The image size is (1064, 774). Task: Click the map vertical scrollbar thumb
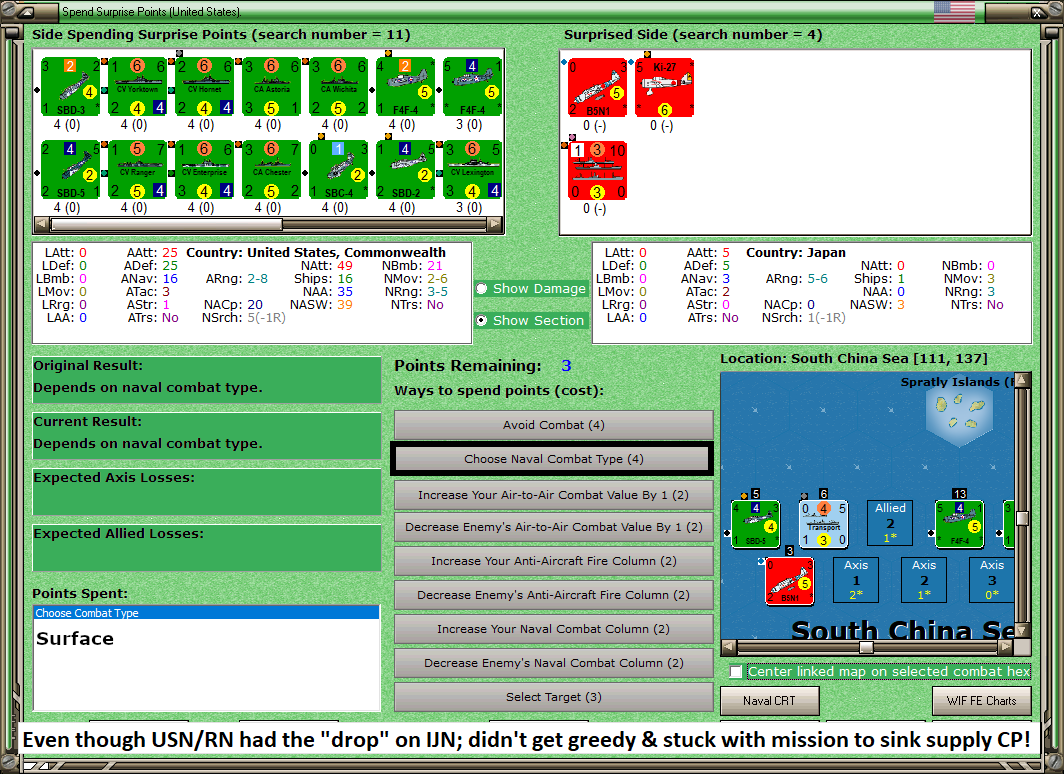1023,518
